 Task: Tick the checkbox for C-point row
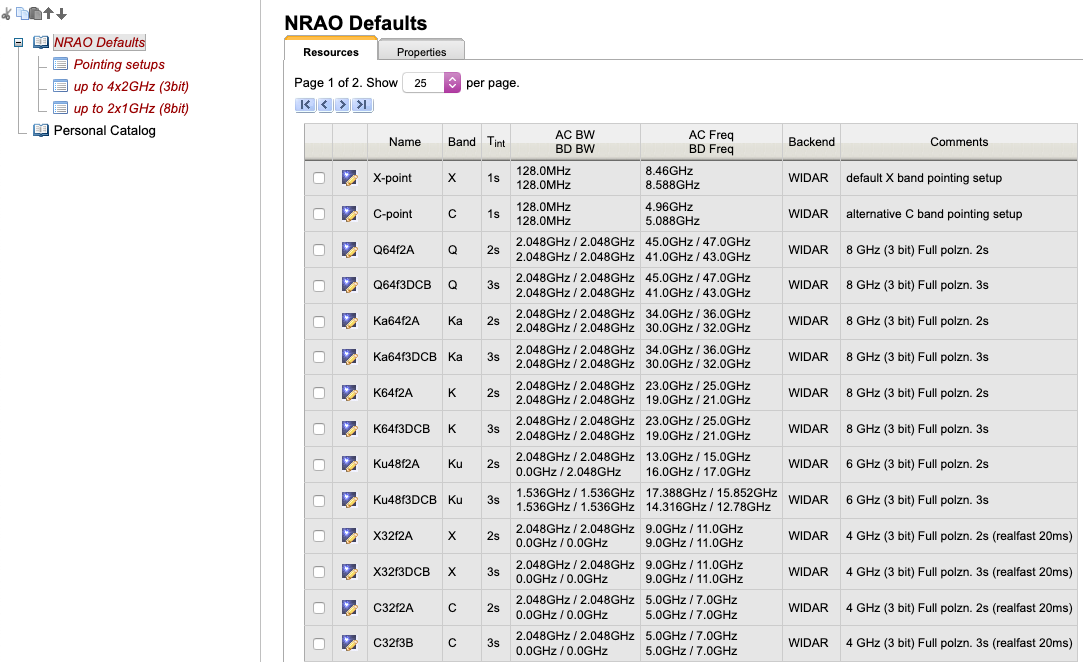click(319, 214)
